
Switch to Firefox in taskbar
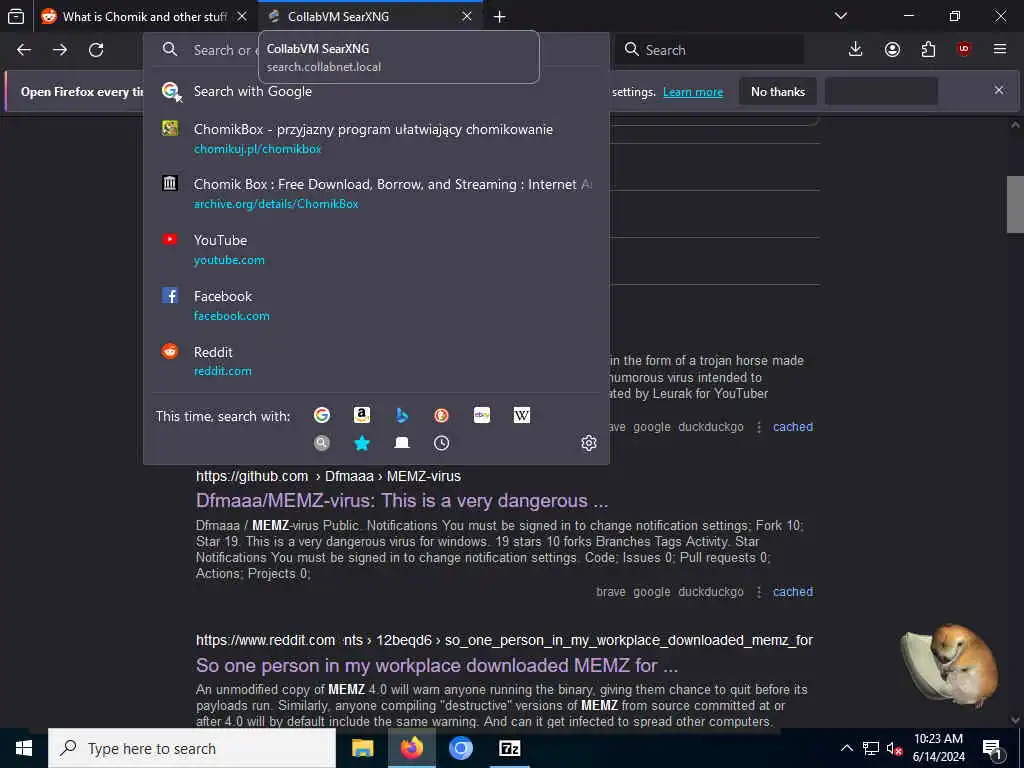[x=411, y=748]
